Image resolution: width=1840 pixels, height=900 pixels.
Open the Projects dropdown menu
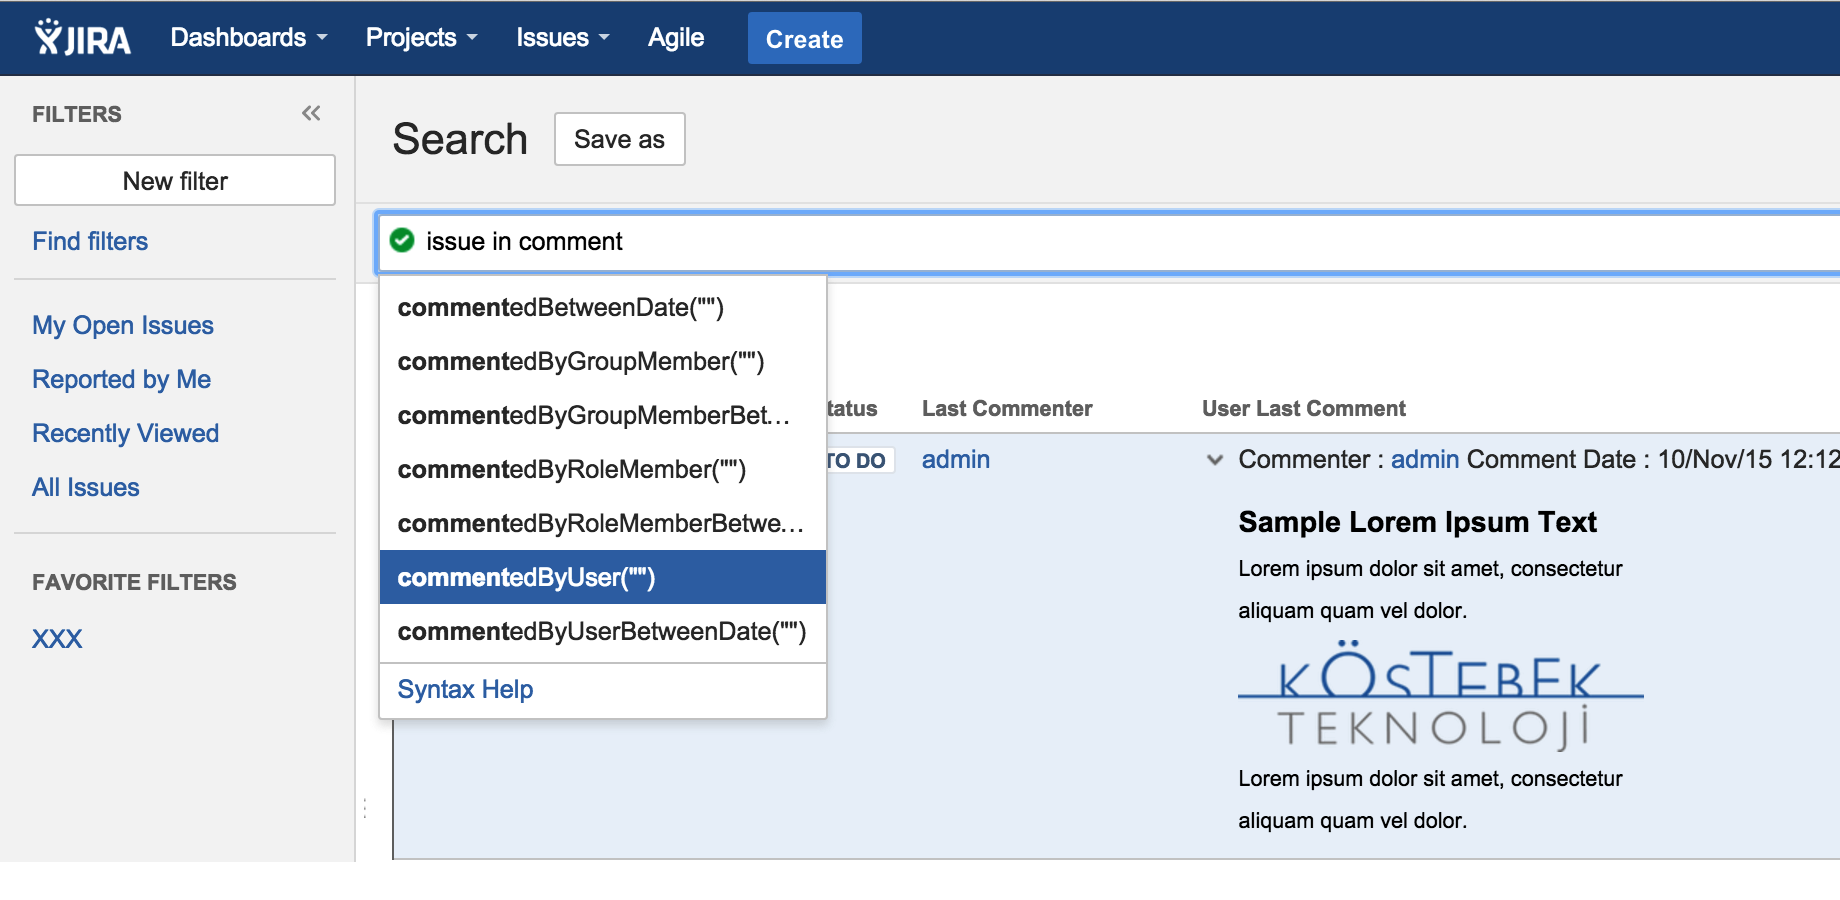pos(421,38)
